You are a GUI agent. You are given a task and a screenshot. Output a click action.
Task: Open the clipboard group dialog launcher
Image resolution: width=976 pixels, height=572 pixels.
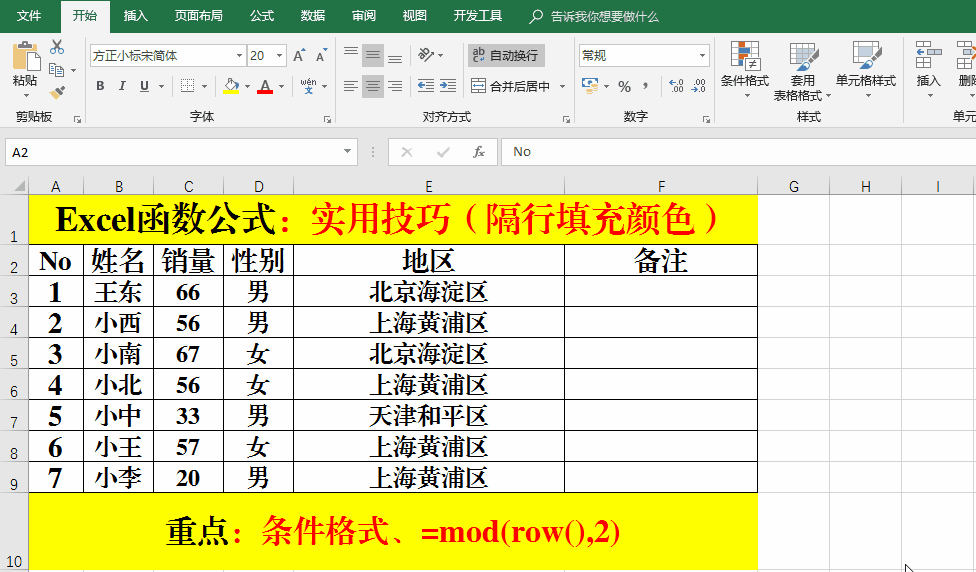click(77, 119)
